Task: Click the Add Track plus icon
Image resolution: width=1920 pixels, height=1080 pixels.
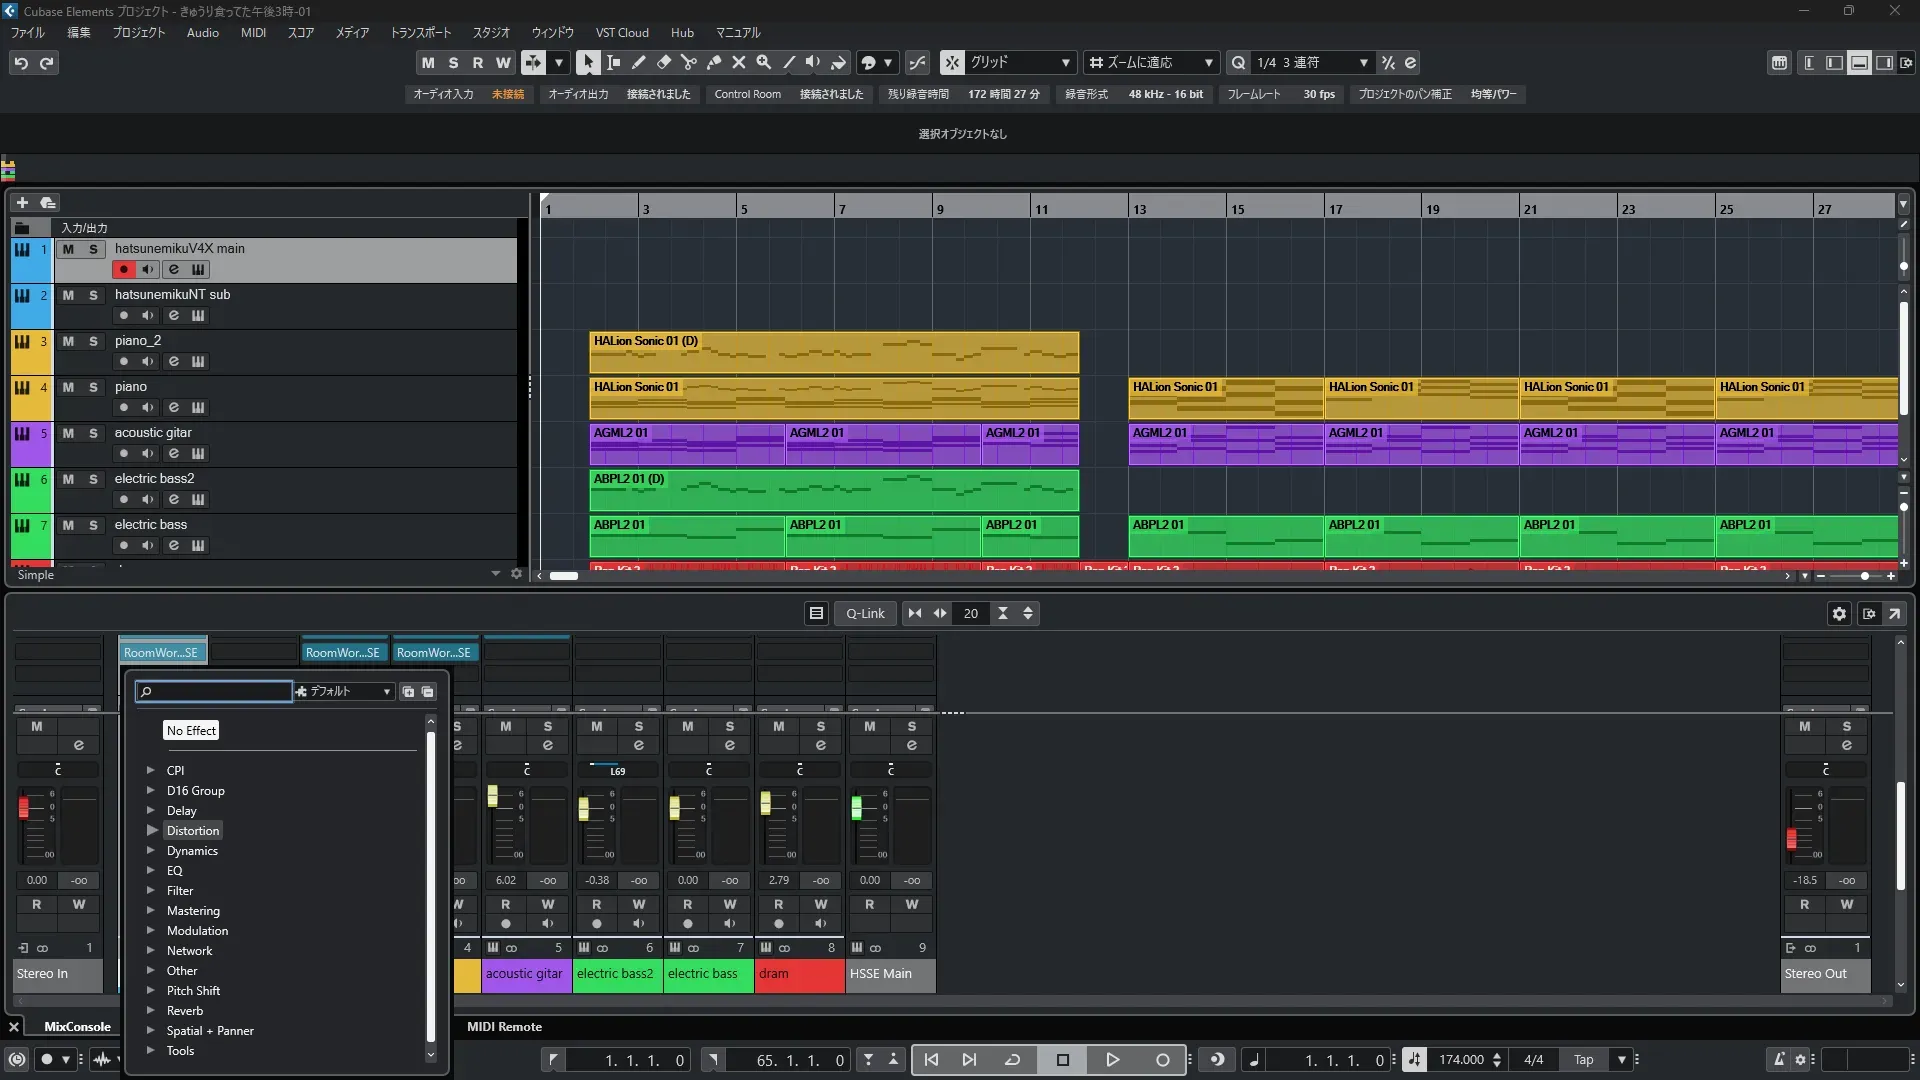Action: tap(22, 202)
